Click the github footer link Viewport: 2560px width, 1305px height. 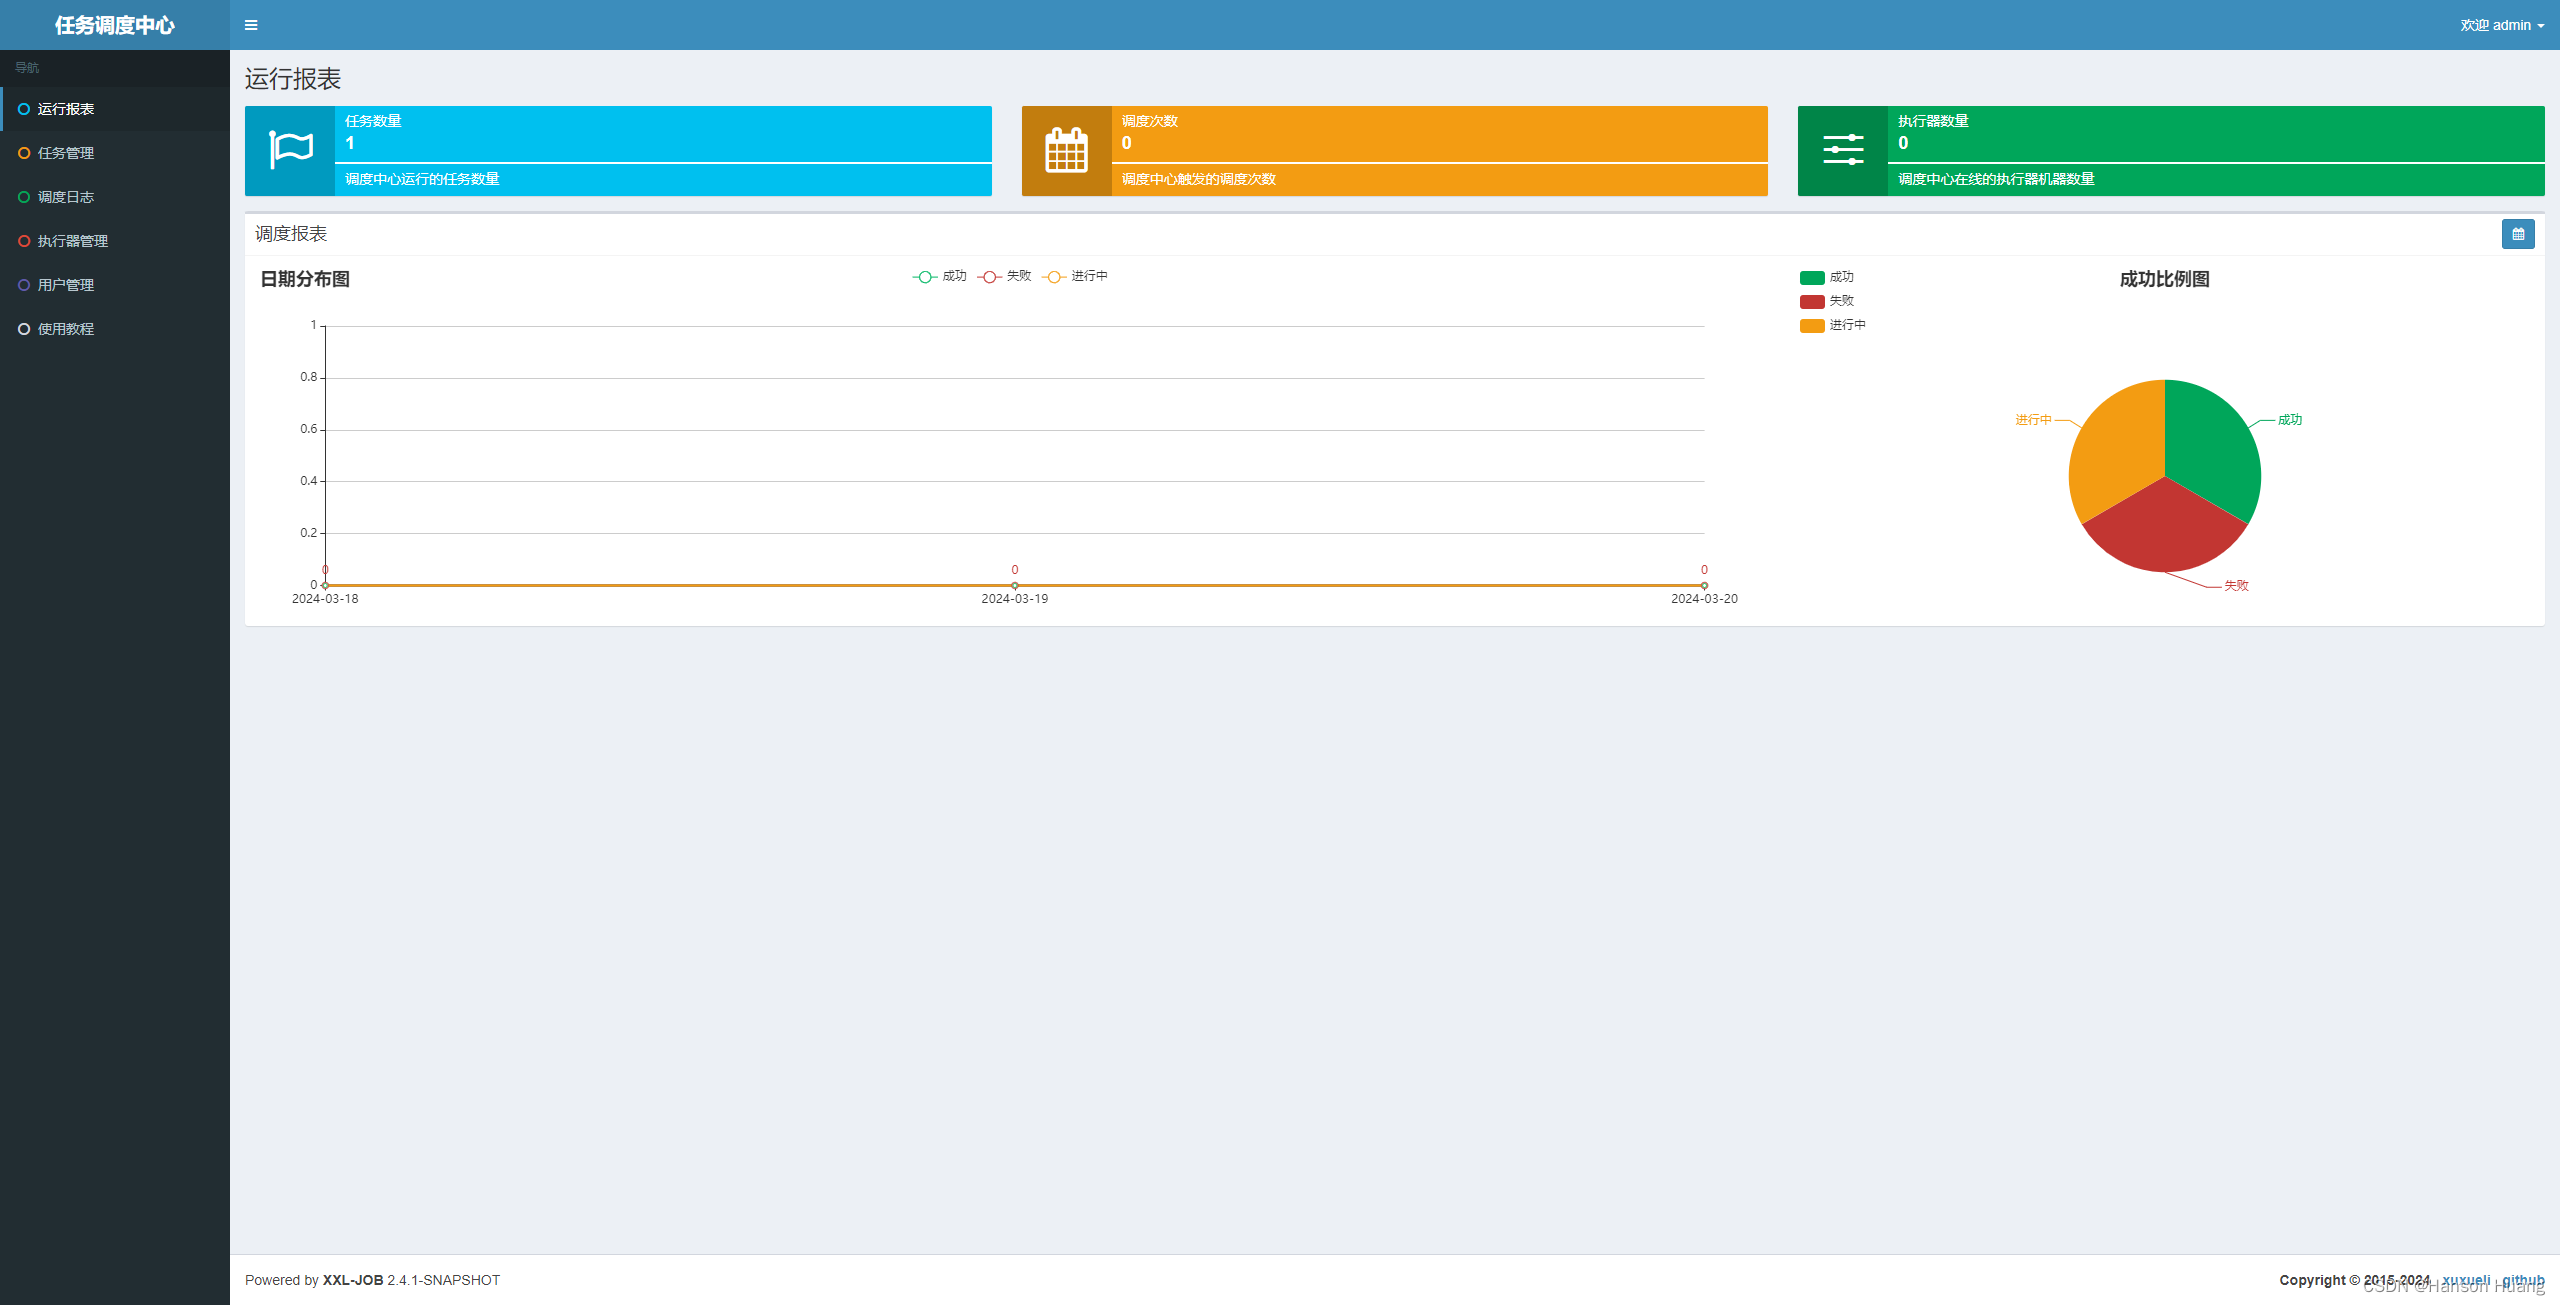click(2523, 1279)
